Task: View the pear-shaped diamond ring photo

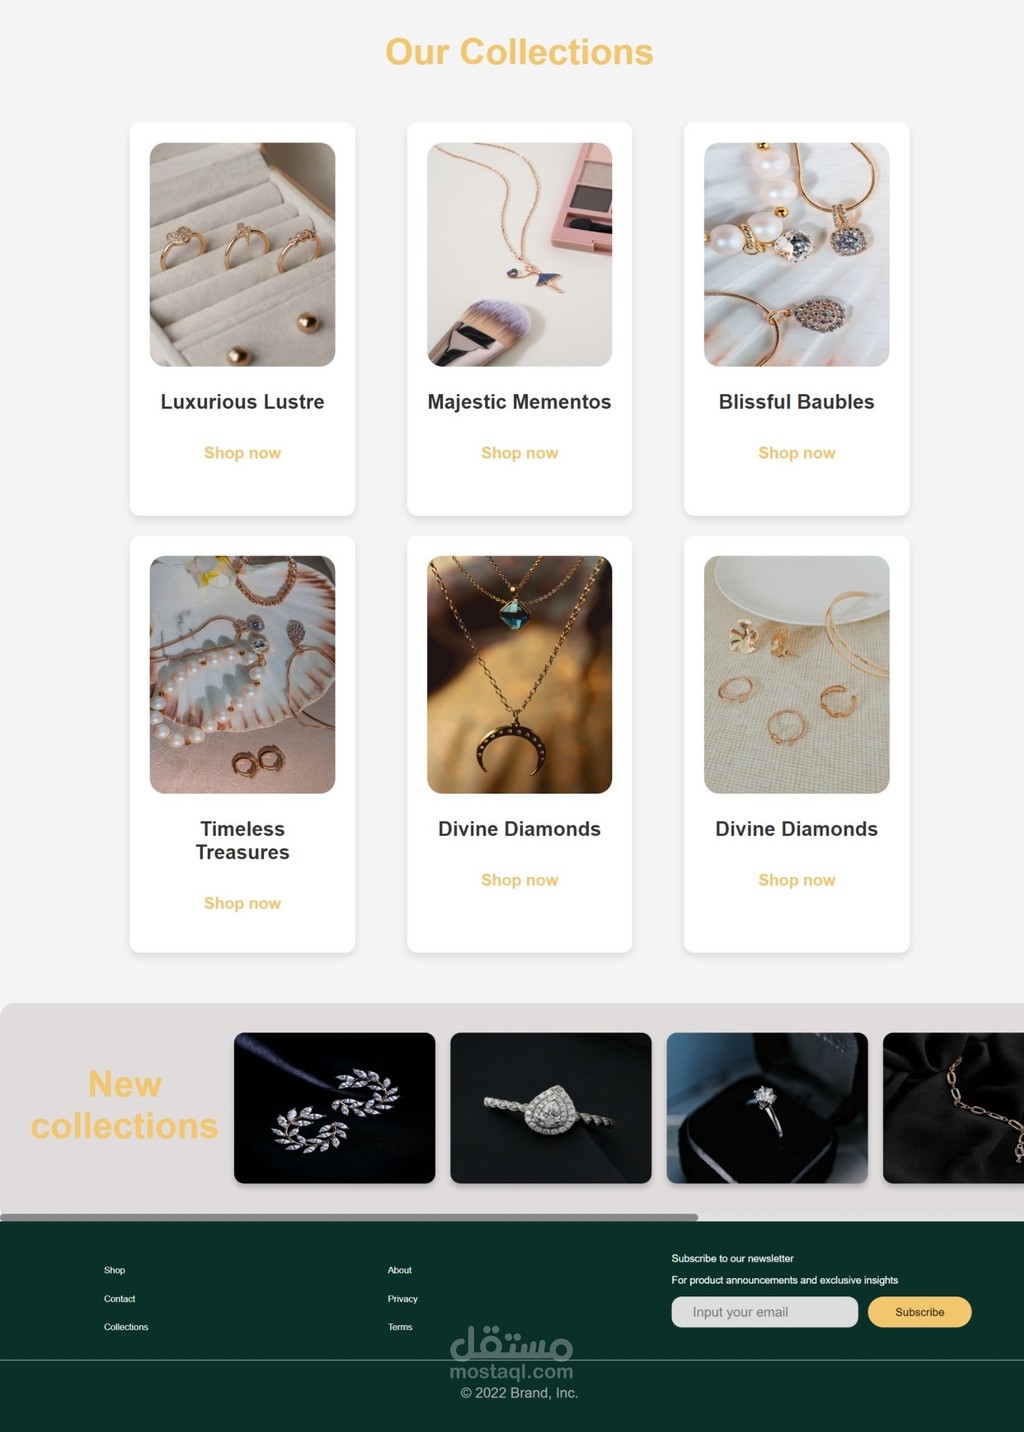Action: [551, 1108]
